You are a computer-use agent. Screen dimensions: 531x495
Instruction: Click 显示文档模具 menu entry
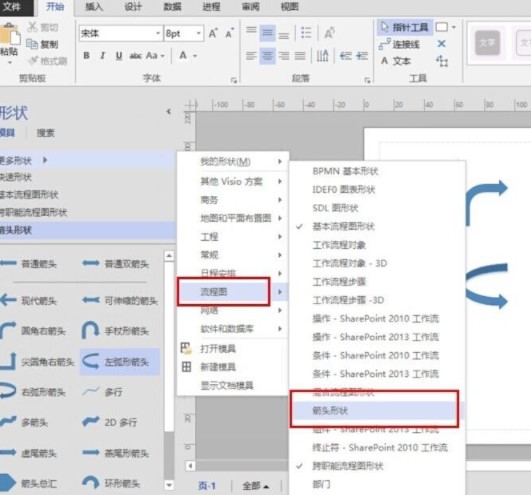pyautogui.click(x=227, y=385)
